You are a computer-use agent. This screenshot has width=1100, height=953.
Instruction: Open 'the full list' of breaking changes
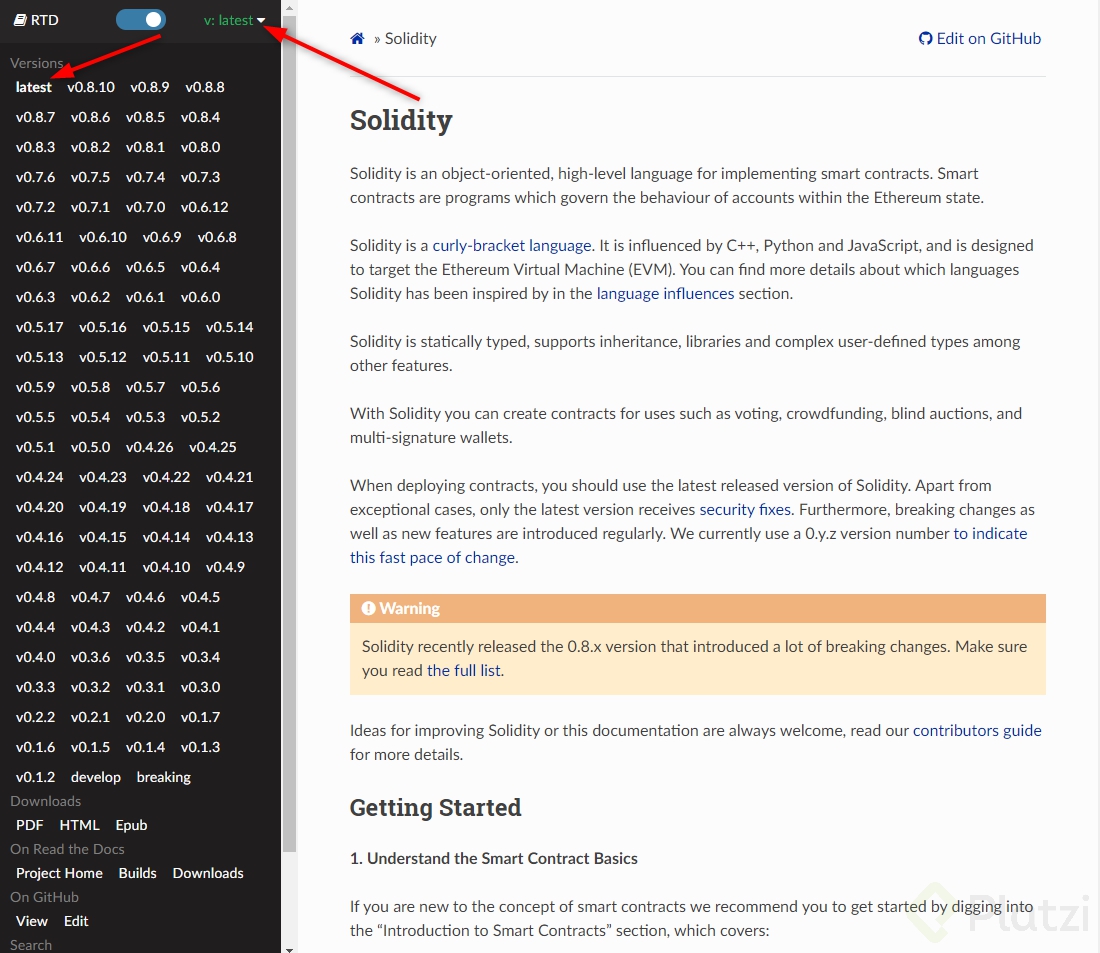(464, 670)
